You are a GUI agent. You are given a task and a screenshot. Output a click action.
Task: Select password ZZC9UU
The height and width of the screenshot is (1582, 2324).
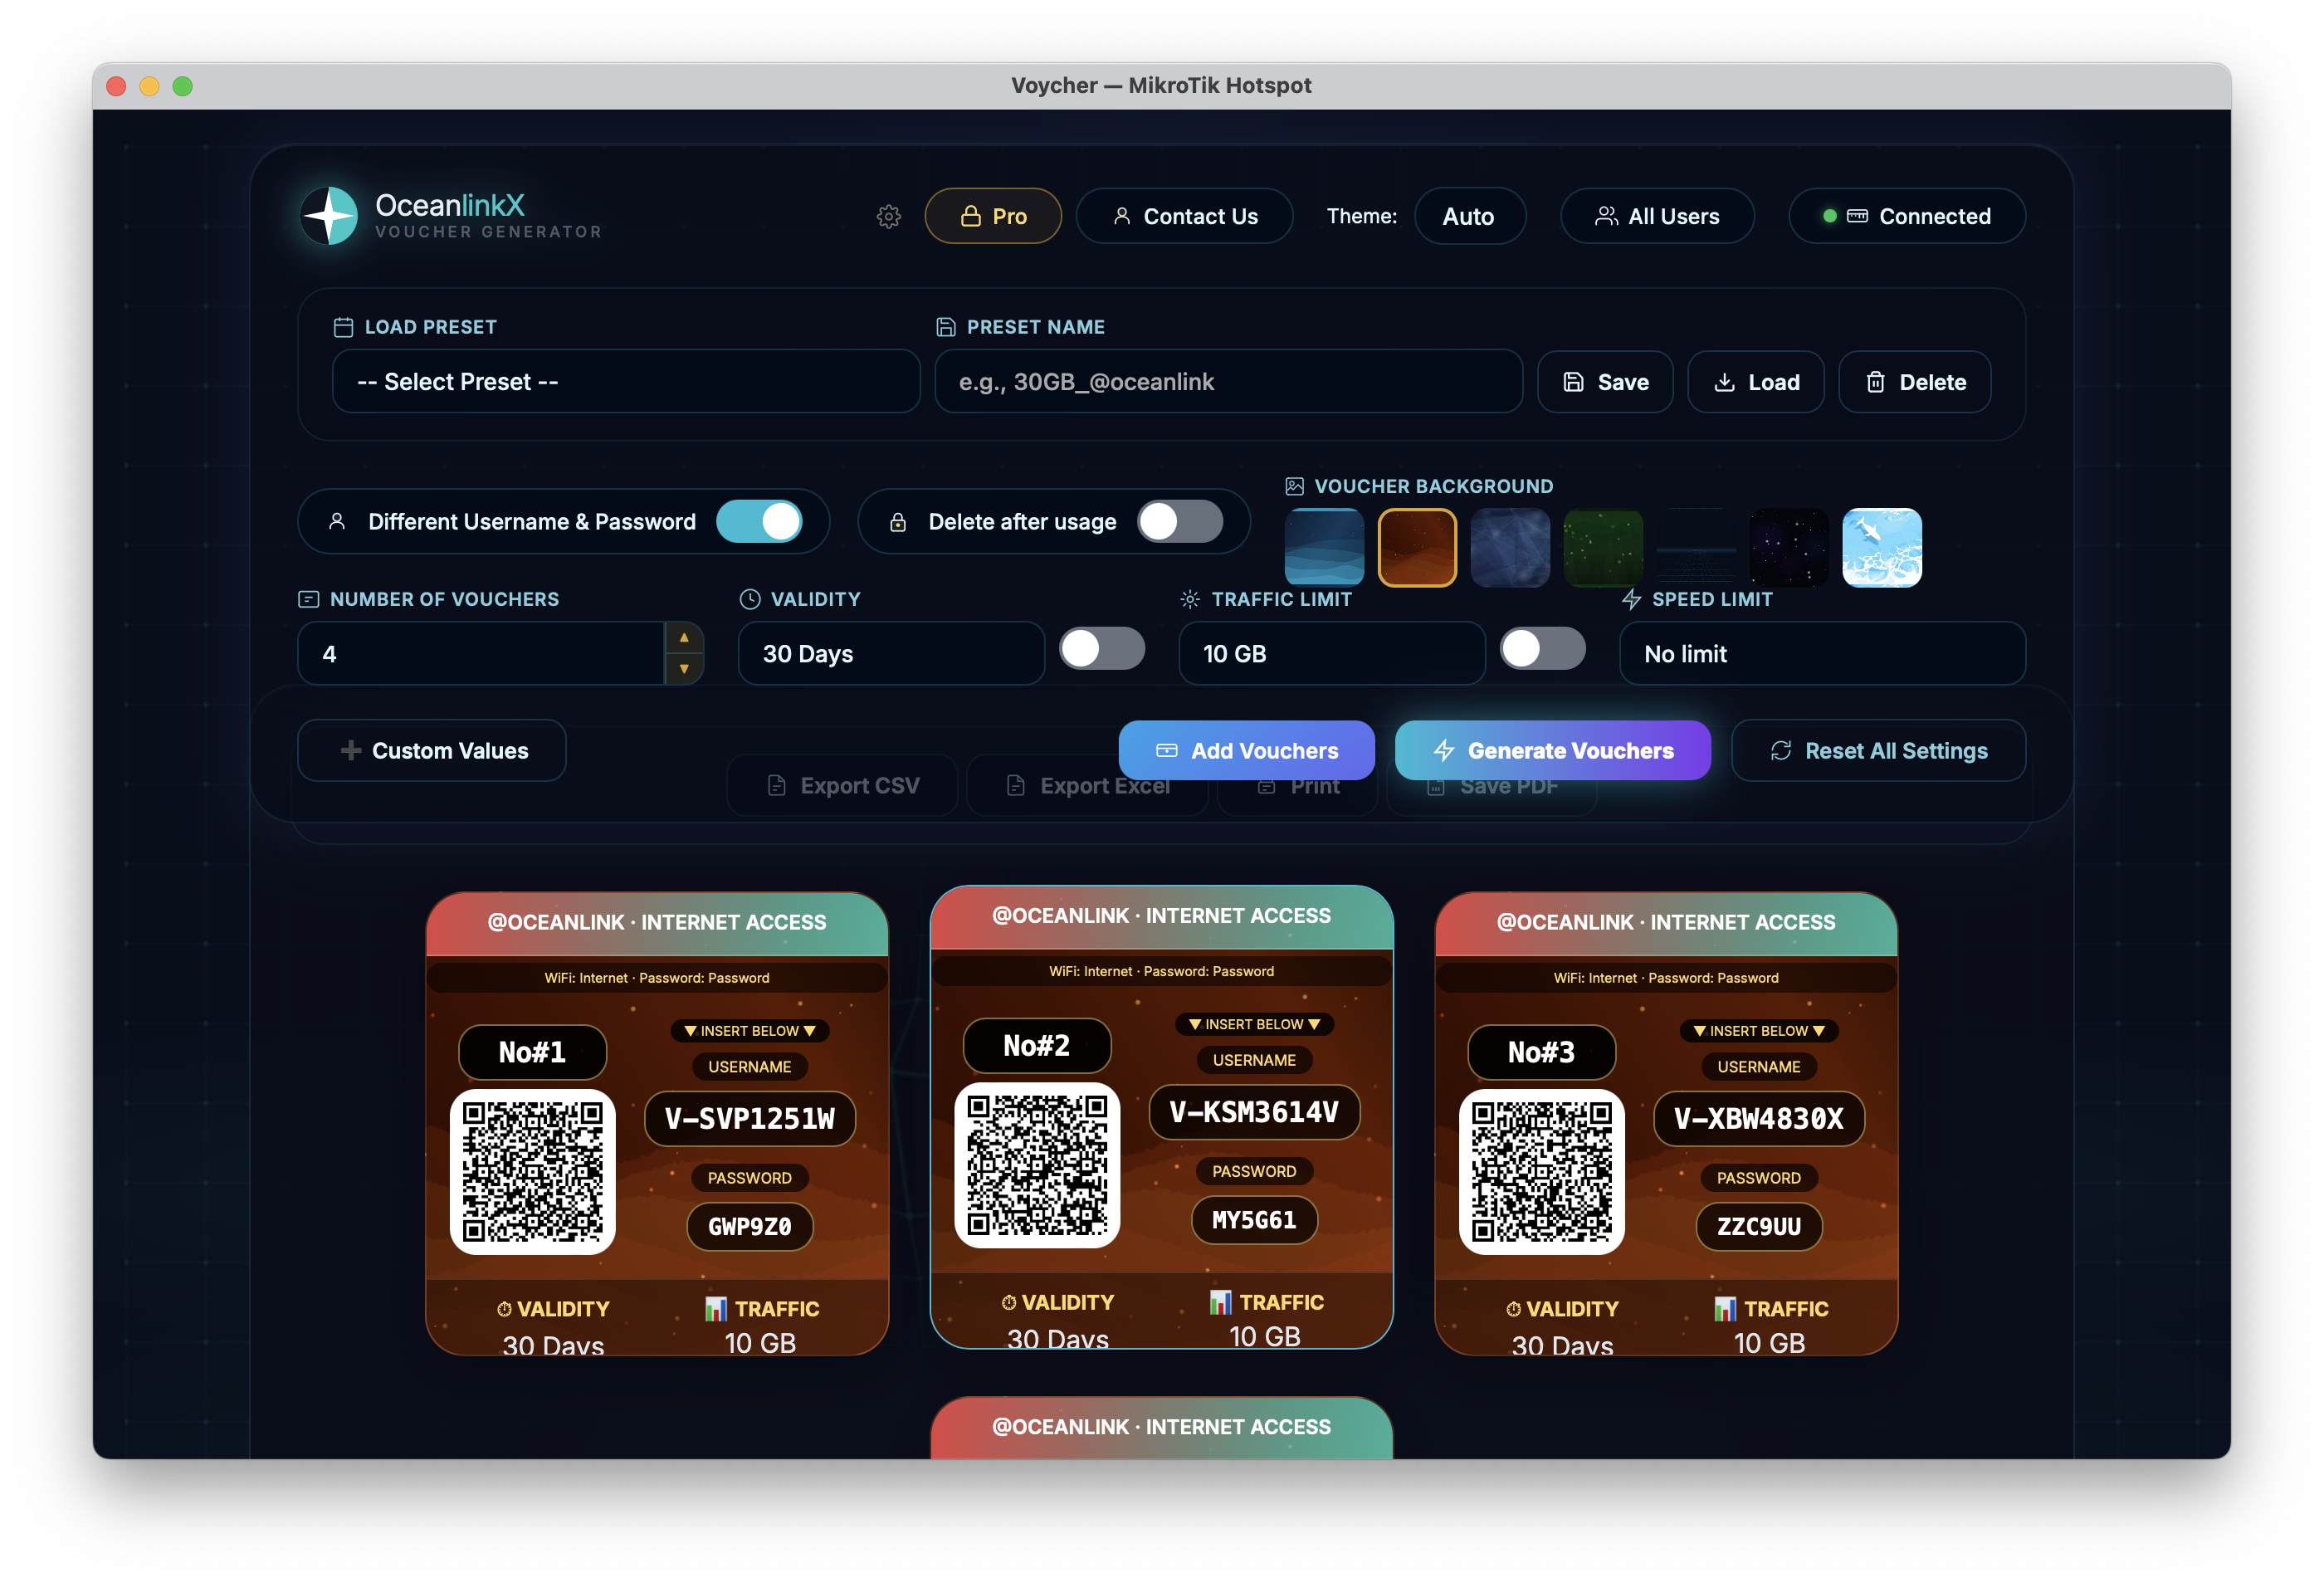coord(1759,1226)
